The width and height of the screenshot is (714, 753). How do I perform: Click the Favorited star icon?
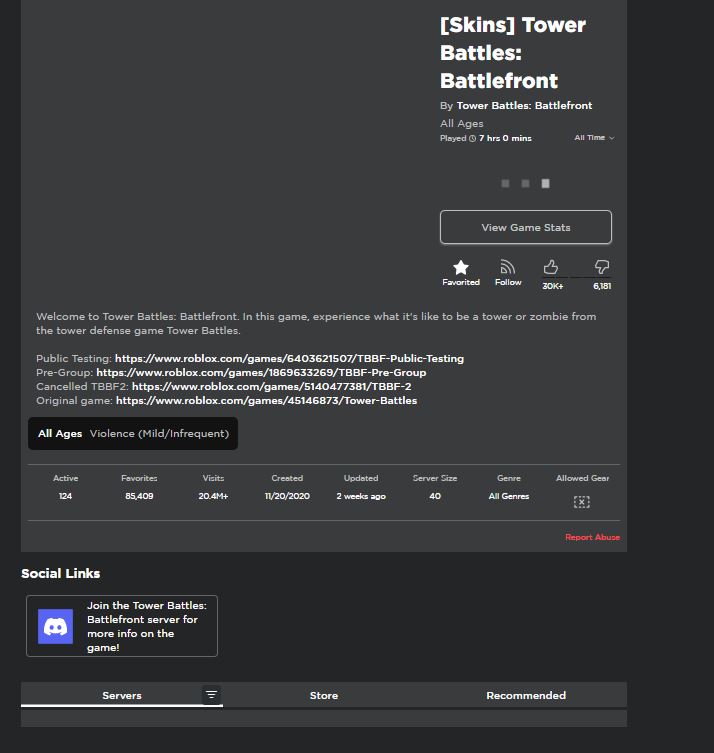pyautogui.click(x=460, y=267)
